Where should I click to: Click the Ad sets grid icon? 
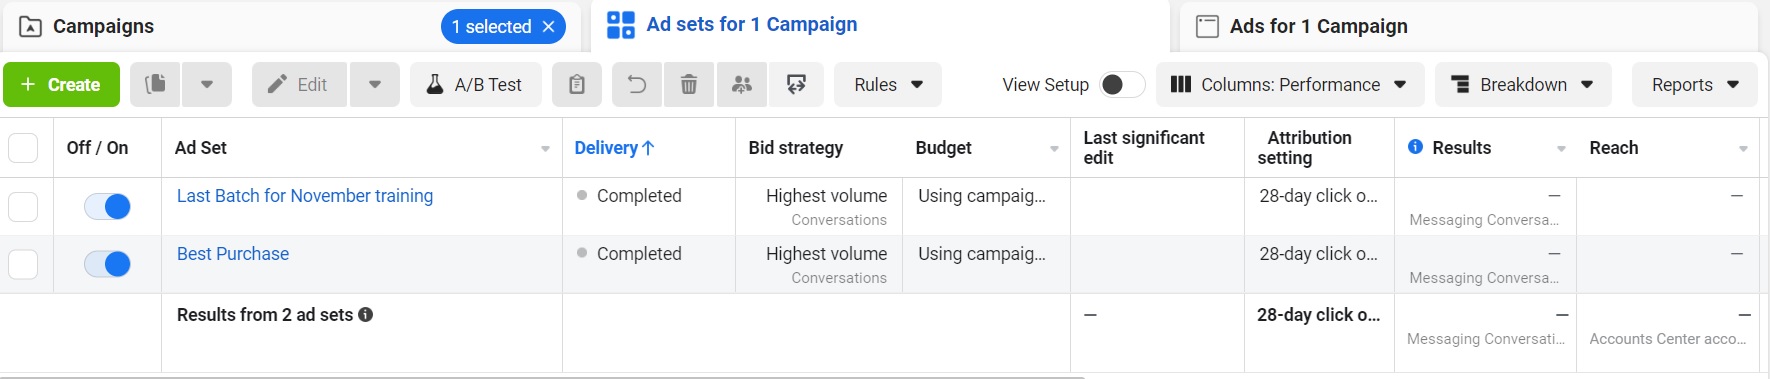621,25
